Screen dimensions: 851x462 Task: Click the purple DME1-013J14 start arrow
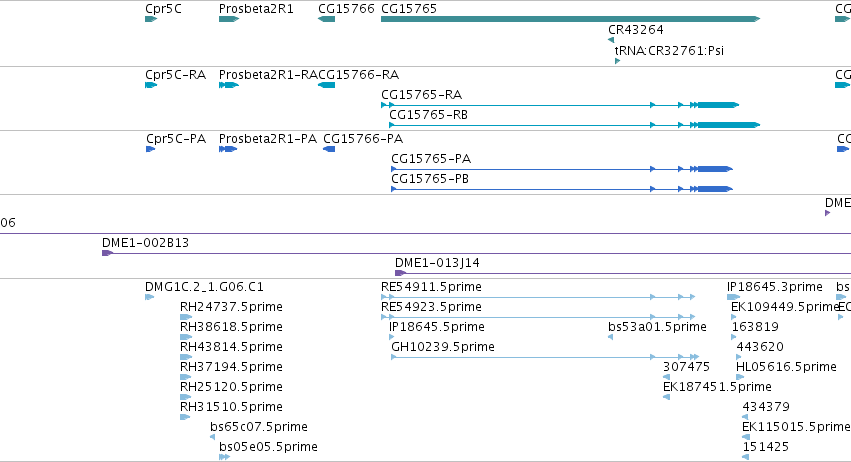coord(400,273)
